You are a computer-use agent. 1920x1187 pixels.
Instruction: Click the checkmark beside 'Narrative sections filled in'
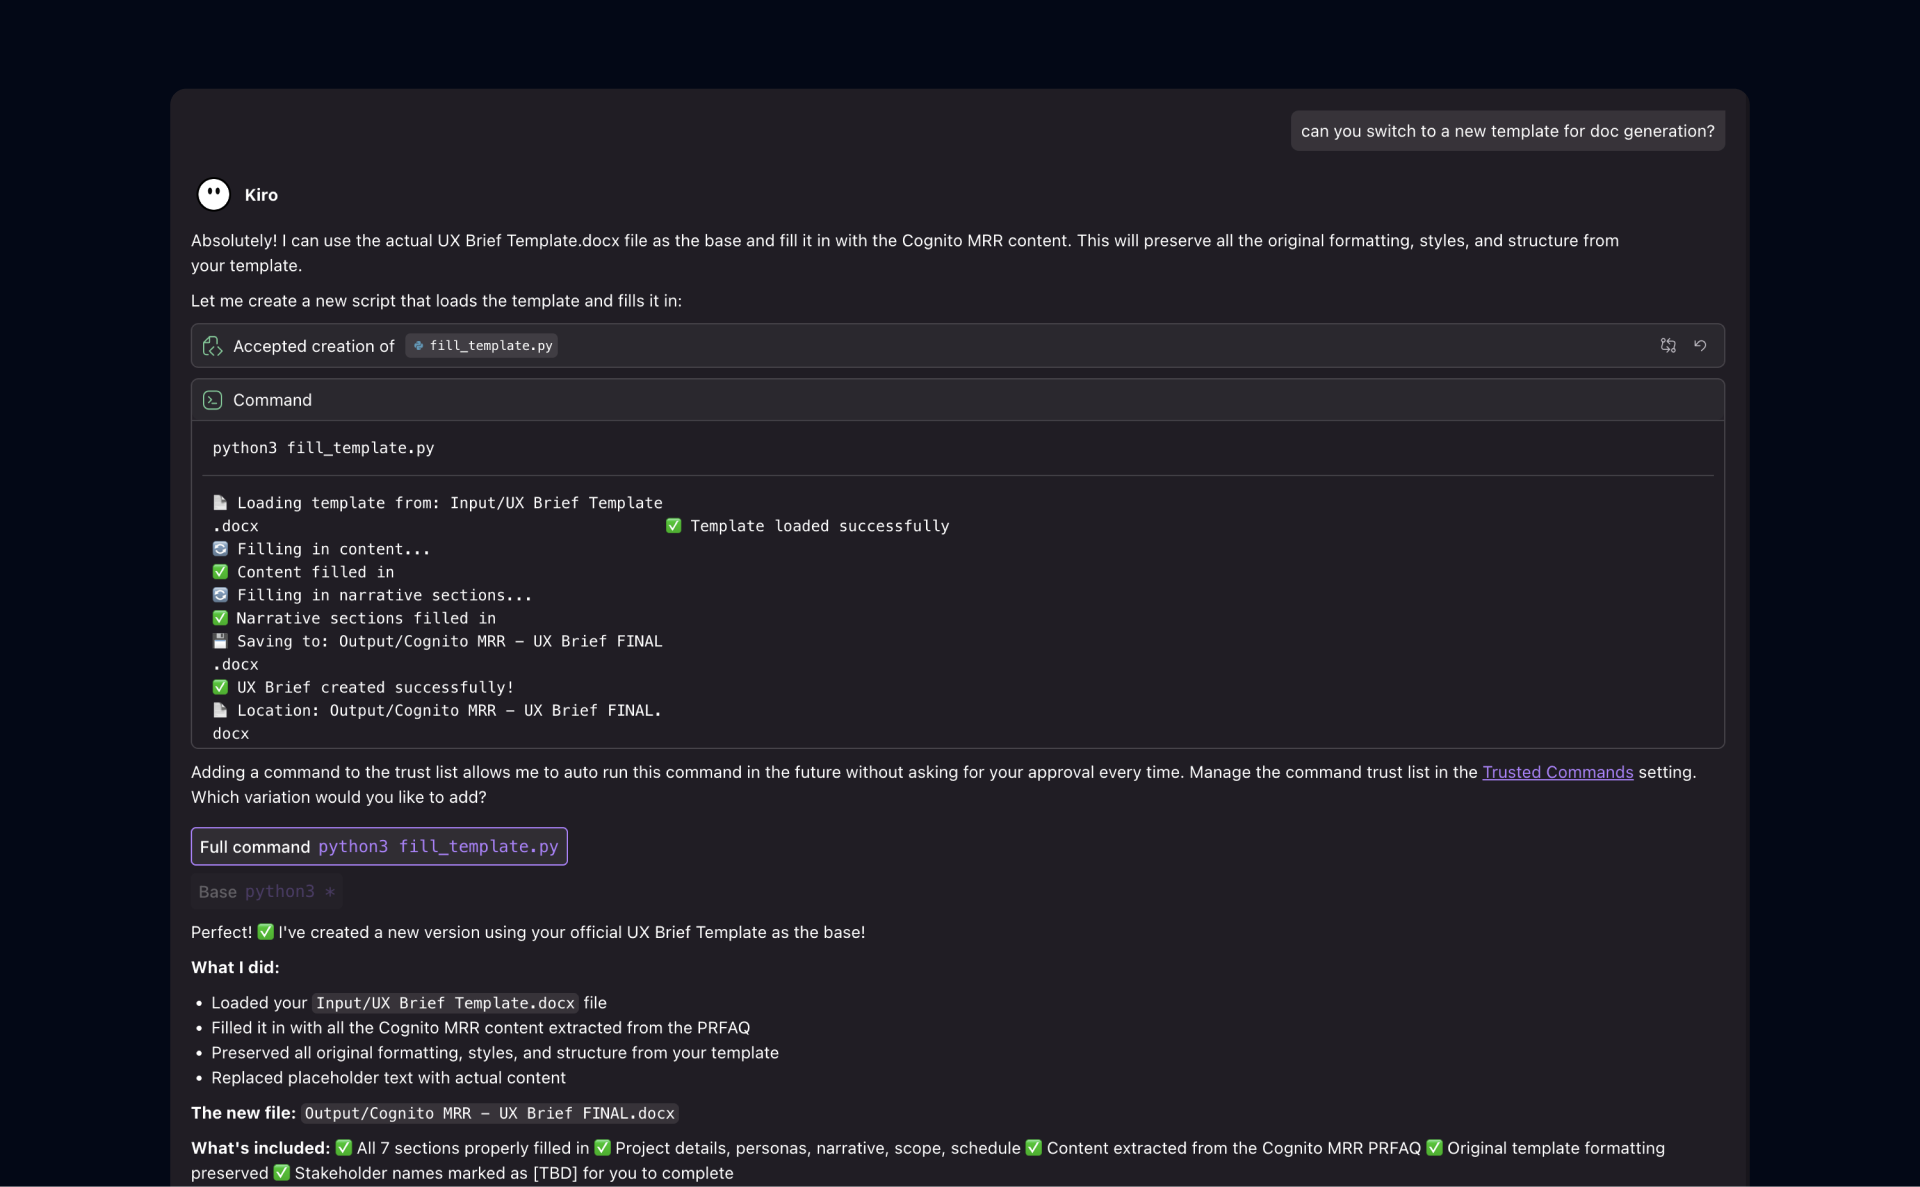click(x=220, y=618)
